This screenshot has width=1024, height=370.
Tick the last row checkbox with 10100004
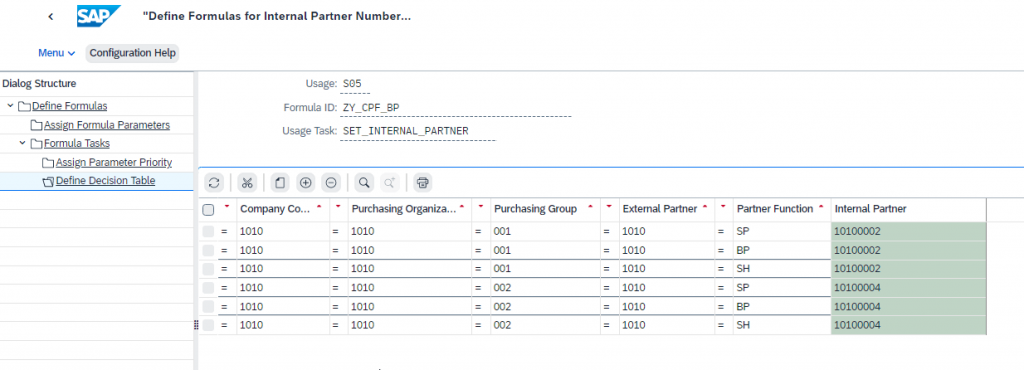tap(208, 325)
